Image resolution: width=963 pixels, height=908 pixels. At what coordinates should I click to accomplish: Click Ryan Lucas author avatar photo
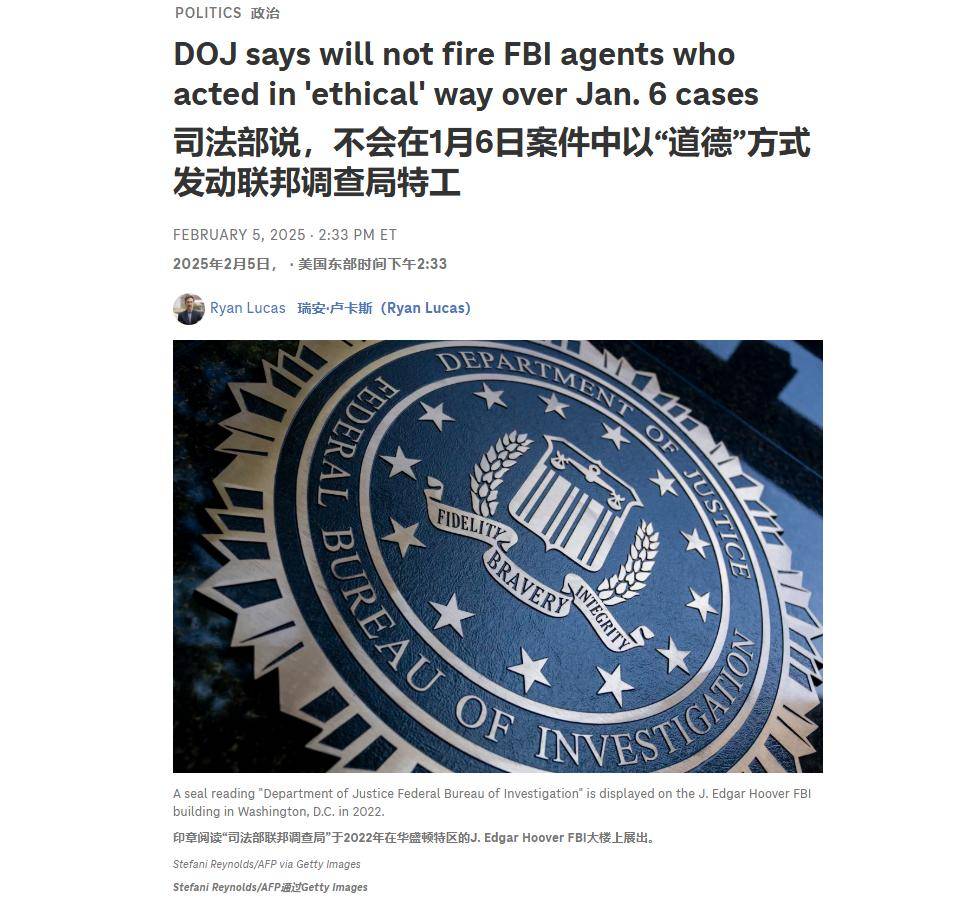tap(189, 309)
